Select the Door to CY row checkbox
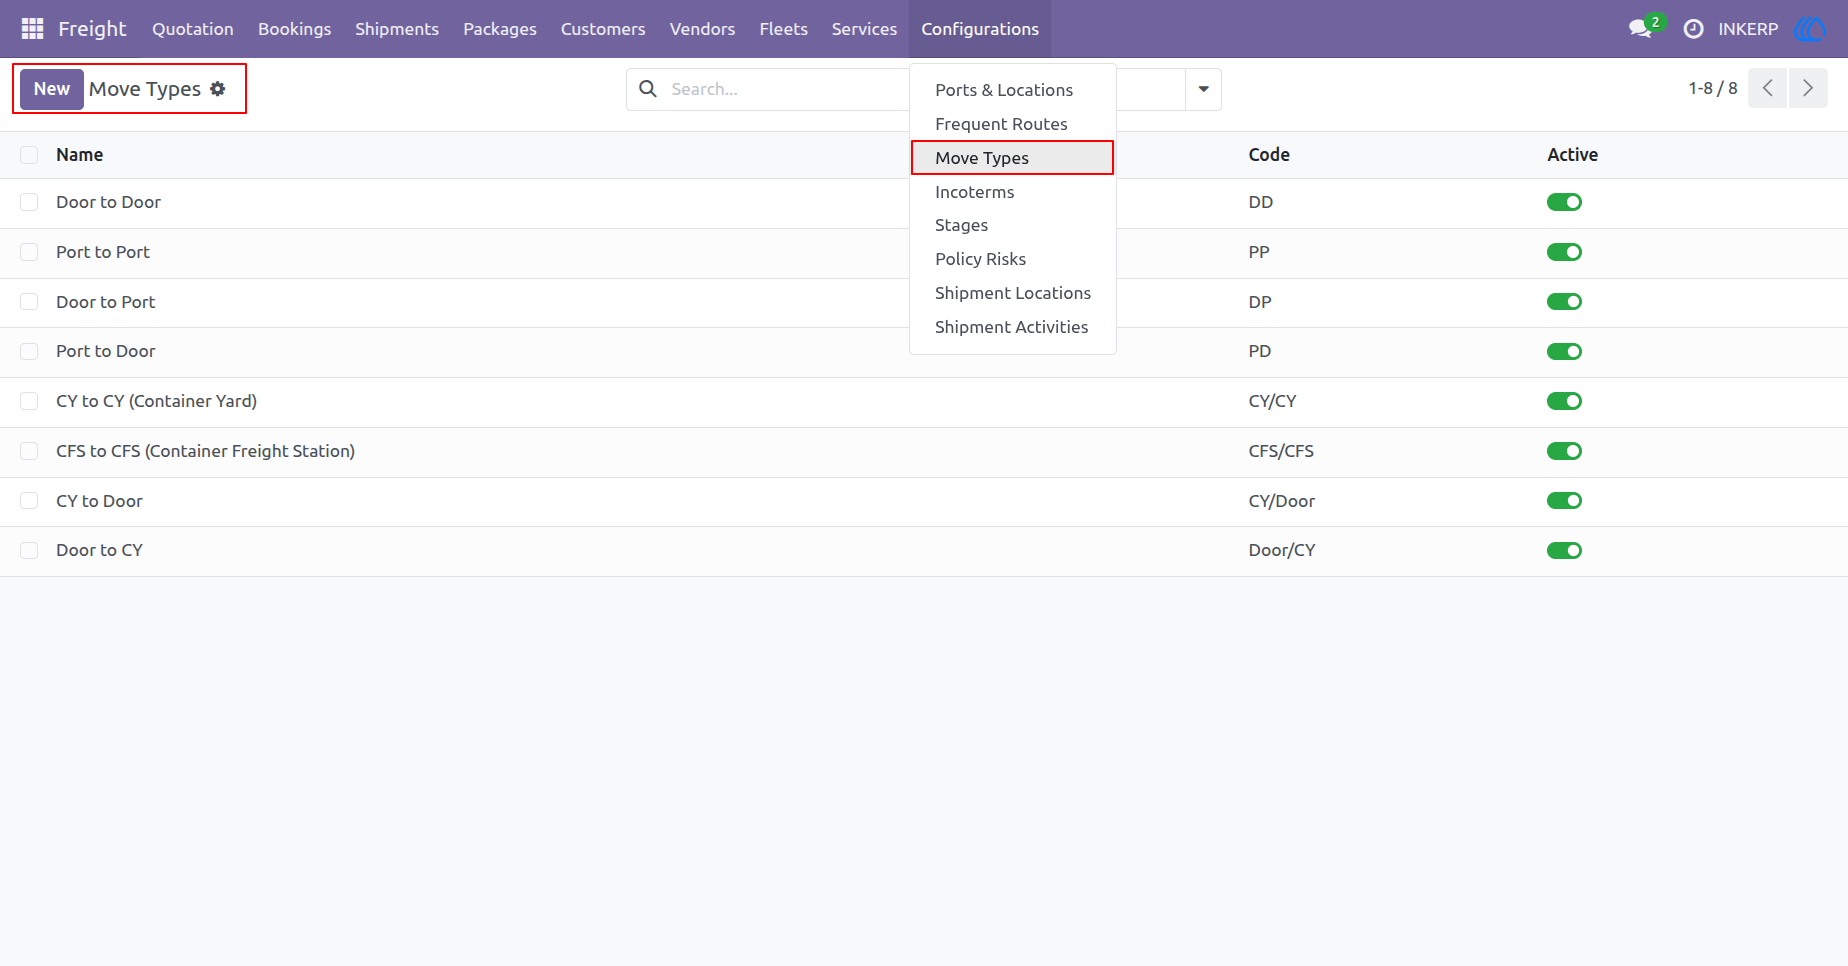 click(29, 550)
